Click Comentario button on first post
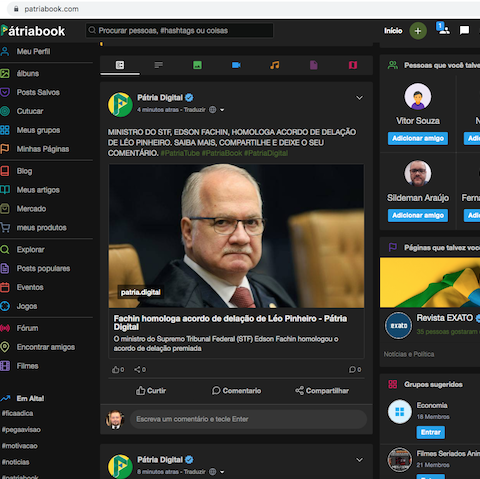The height and width of the screenshot is (479, 480). (x=236, y=391)
